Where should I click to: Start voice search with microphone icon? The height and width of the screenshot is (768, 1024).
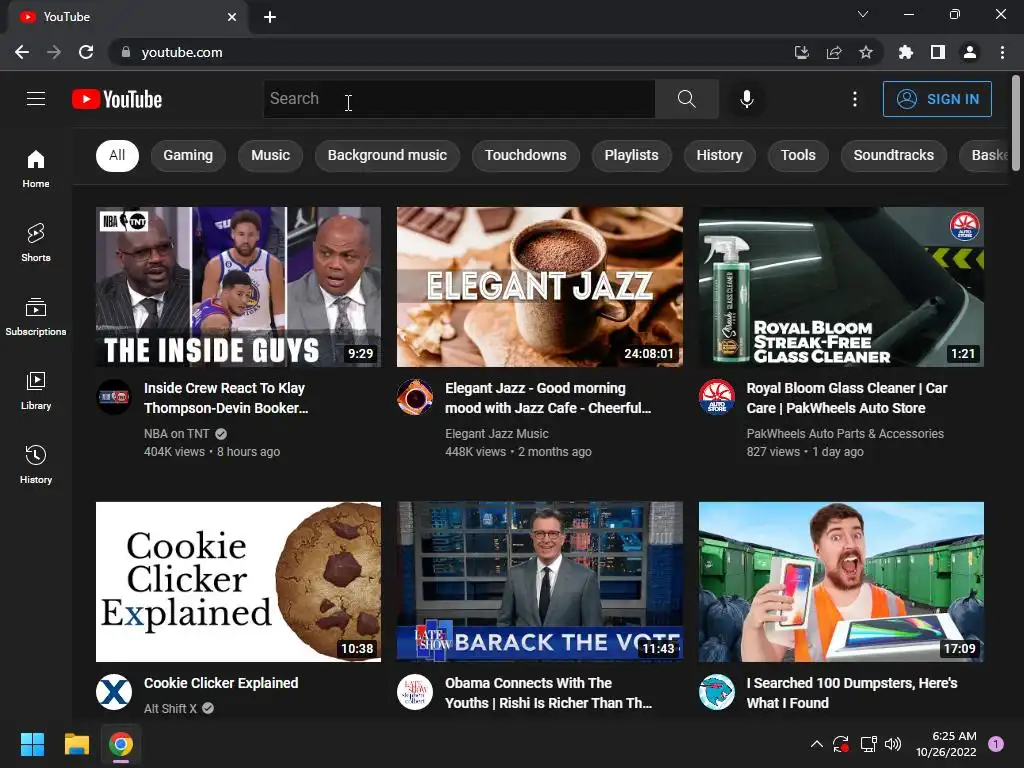[x=747, y=99]
